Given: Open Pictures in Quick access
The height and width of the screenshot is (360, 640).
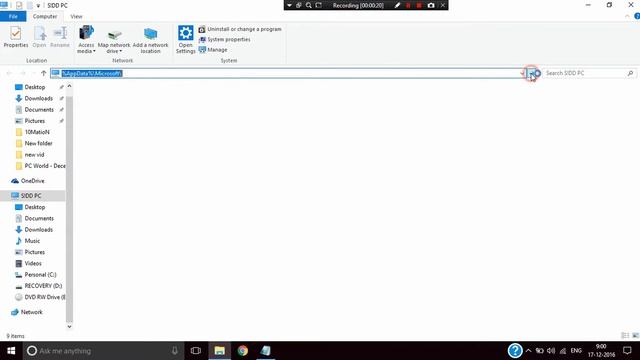Looking at the screenshot, I should [x=35, y=121].
